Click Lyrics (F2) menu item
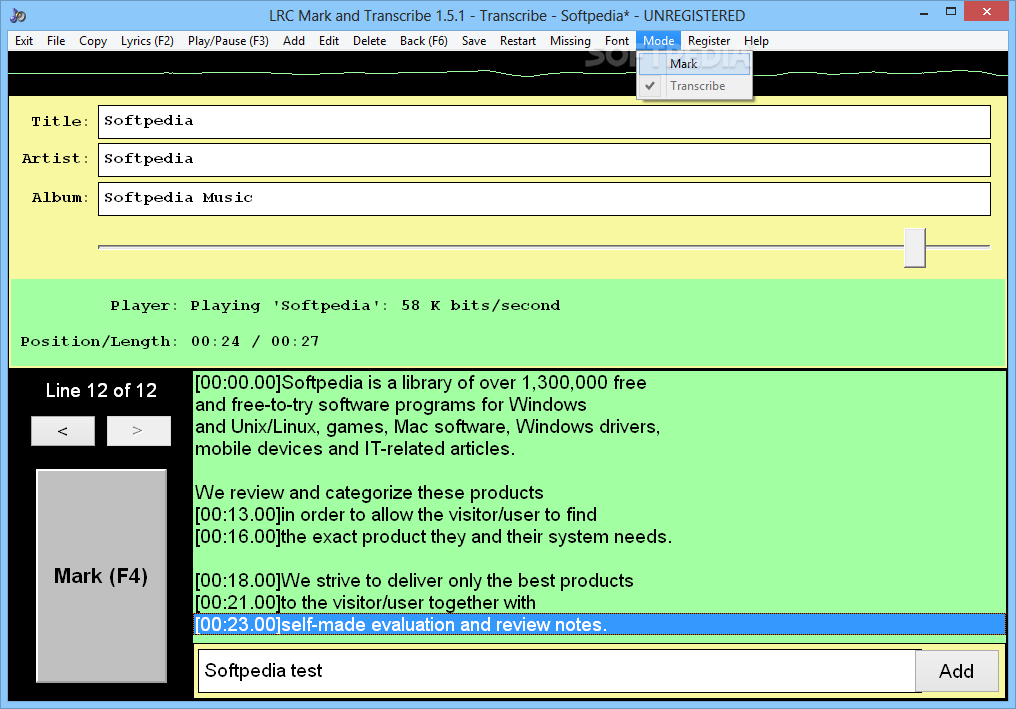The width and height of the screenshot is (1016, 709). [147, 41]
